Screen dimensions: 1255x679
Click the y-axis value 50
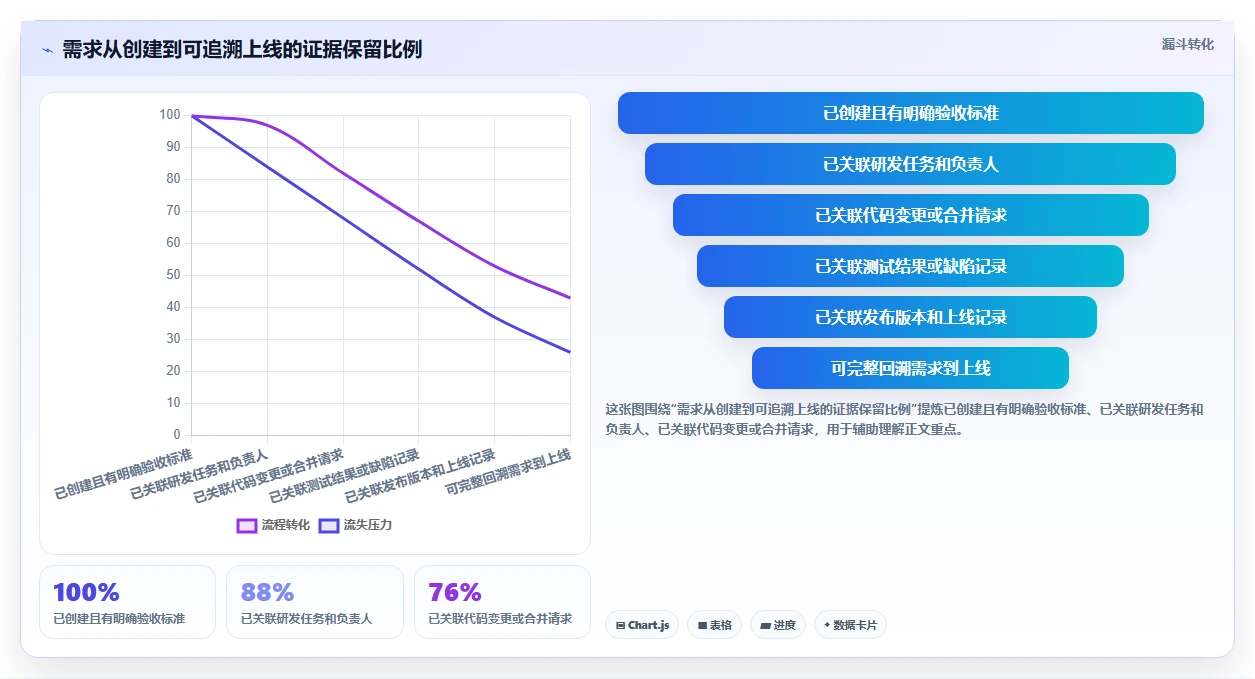pyautogui.click(x=173, y=275)
